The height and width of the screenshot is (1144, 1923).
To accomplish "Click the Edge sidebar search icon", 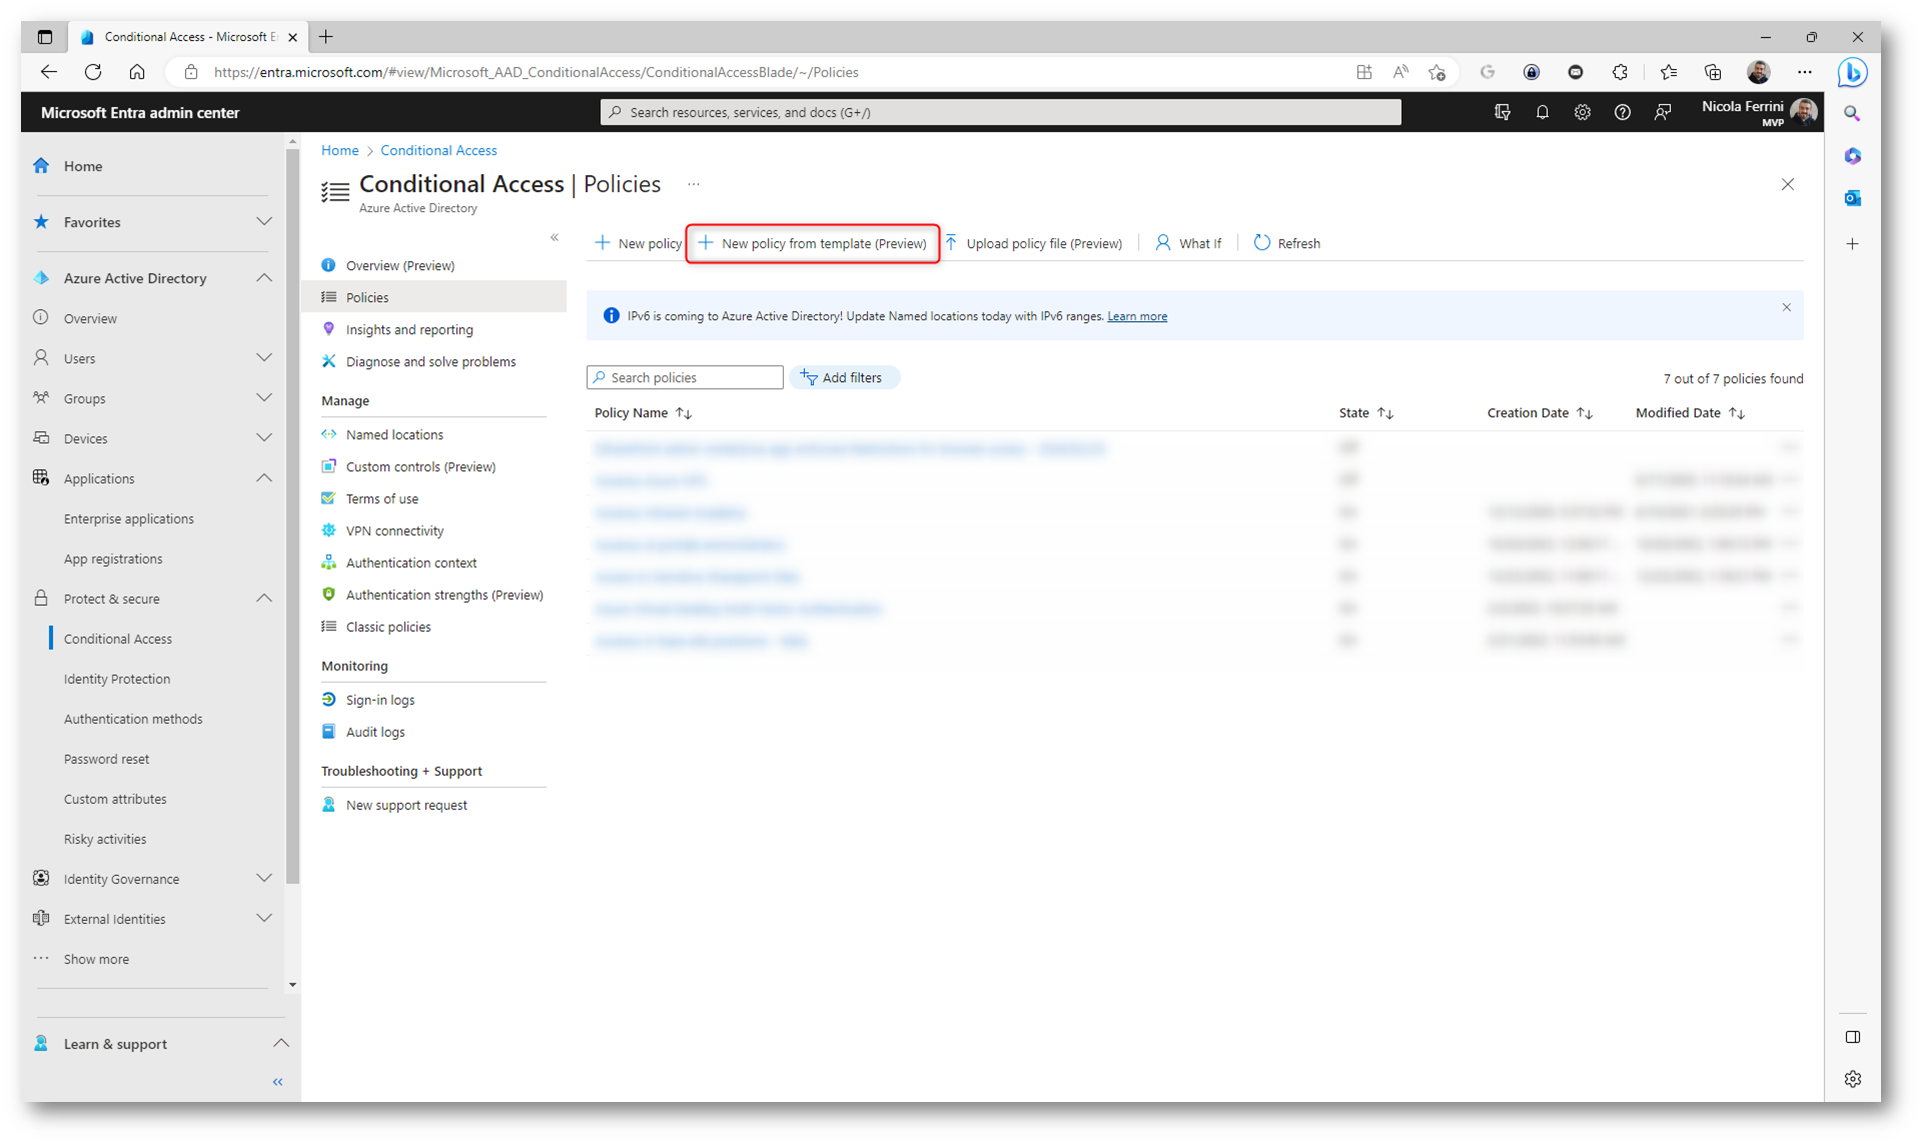I will click(1852, 114).
